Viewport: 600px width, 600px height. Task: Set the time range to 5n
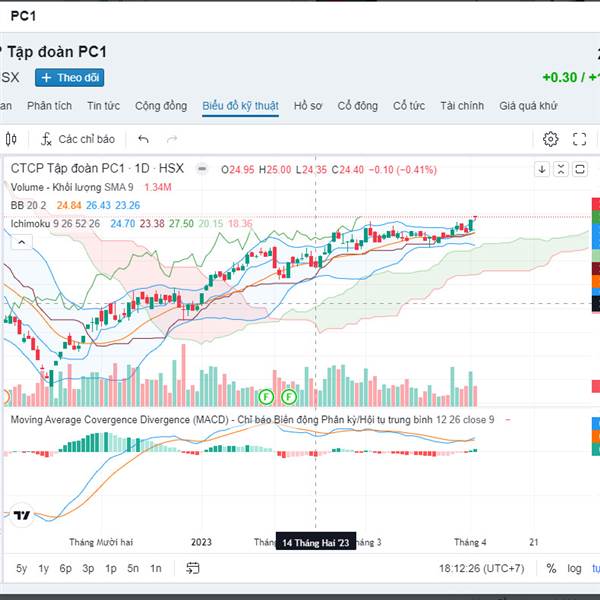(x=133, y=568)
